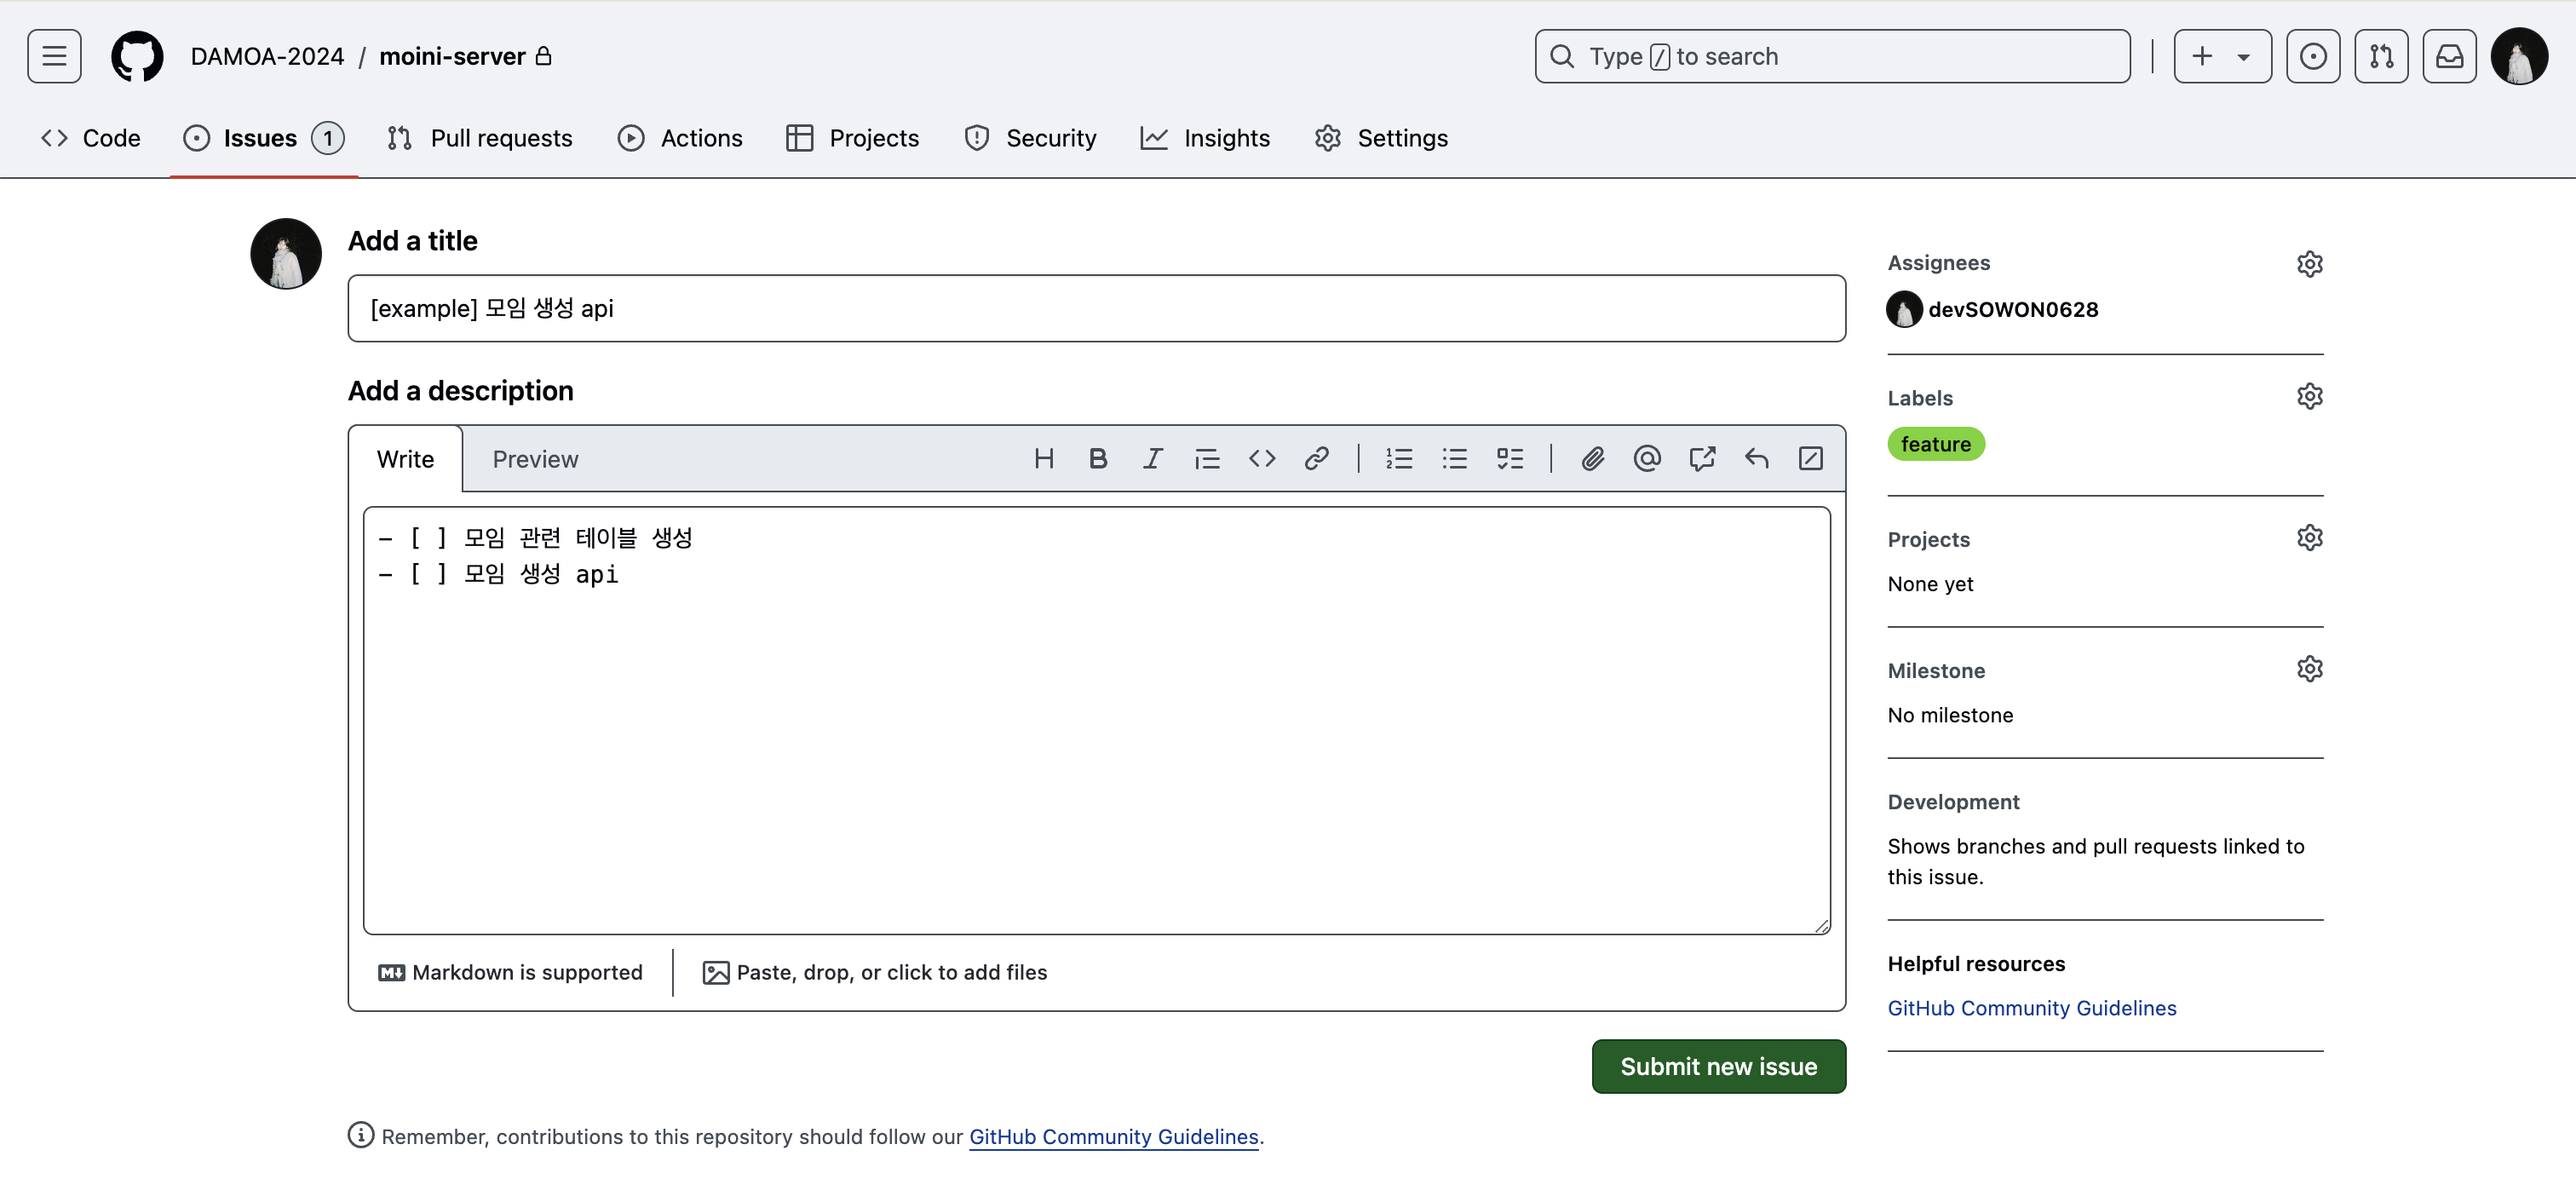Switch to the Pull requests tab

pos(480,138)
